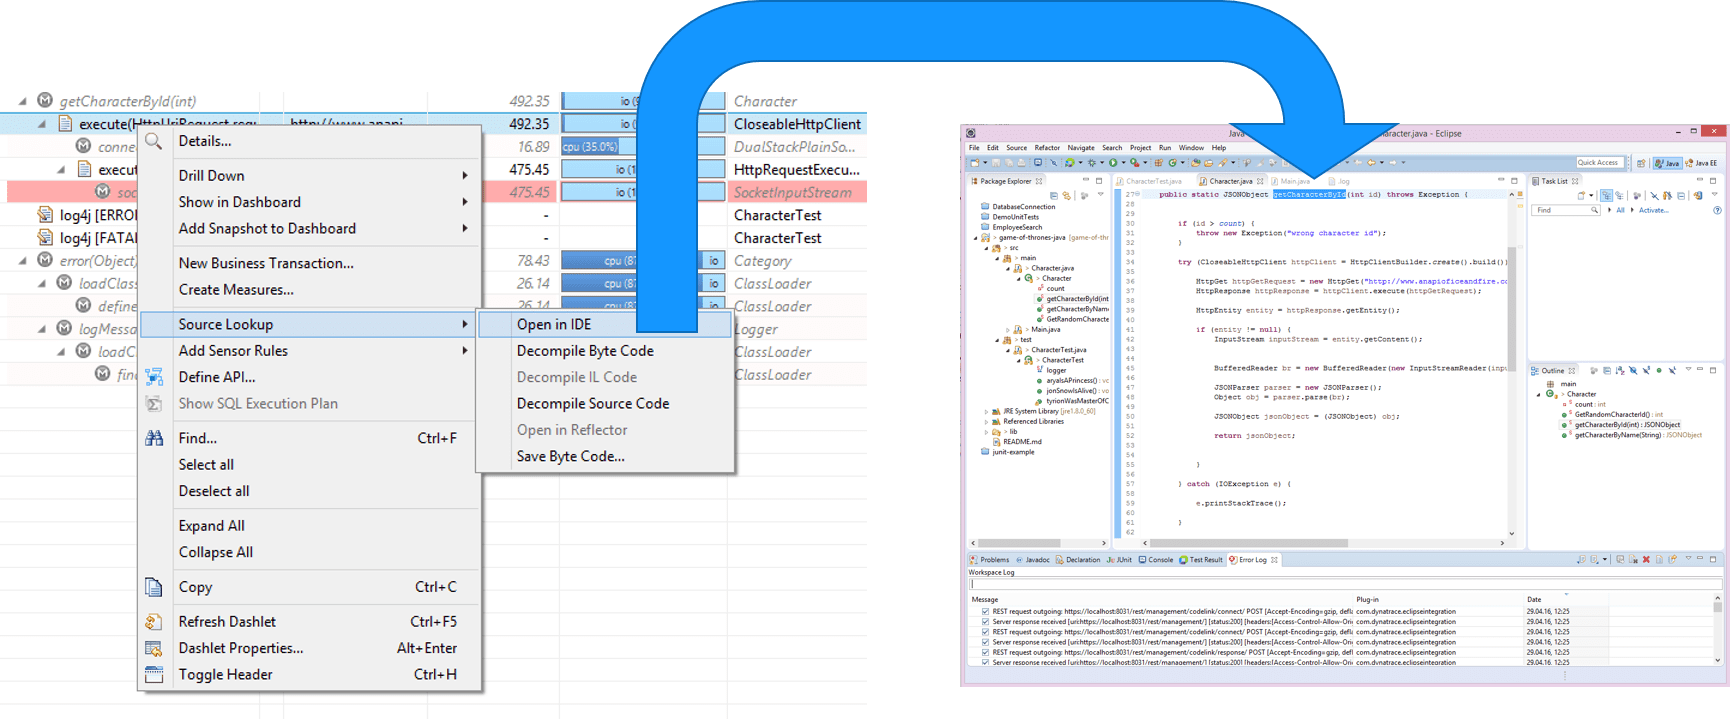Viewport: 1730px width, 719px height.
Task: Click the Dashlet Properties icon
Action: click(x=154, y=648)
